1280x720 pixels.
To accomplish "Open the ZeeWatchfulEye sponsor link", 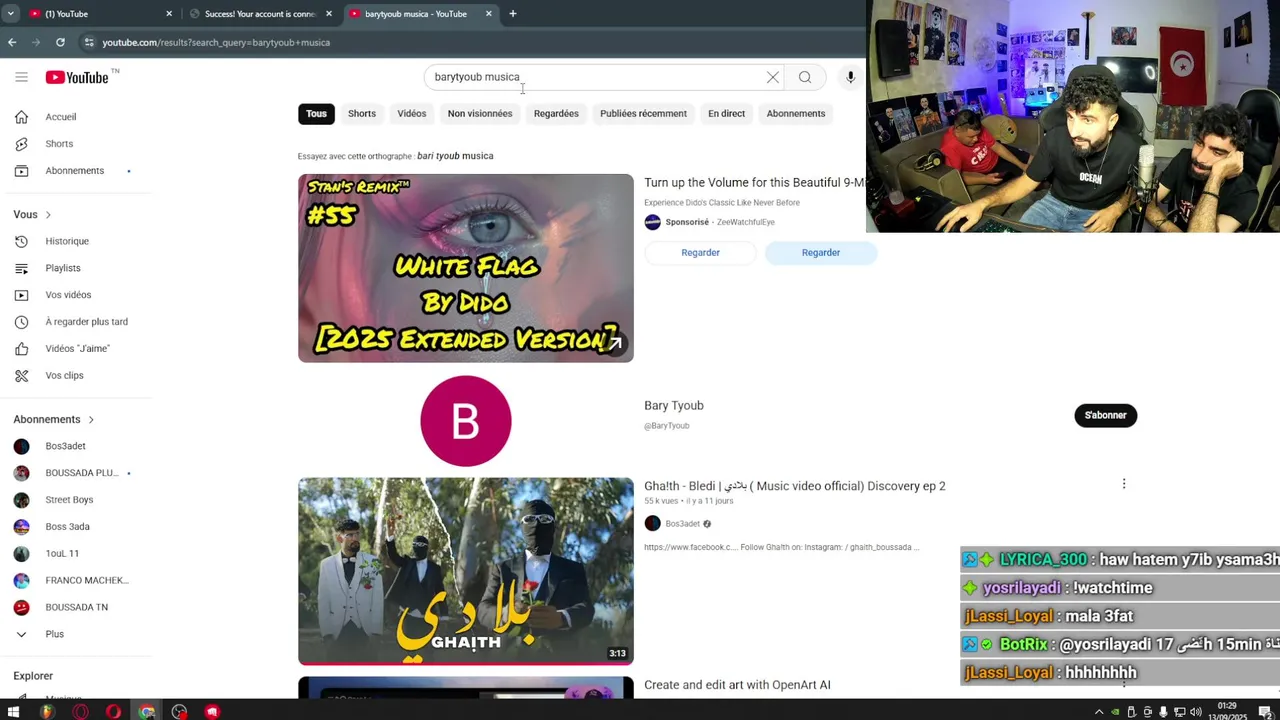I will point(745,222).
